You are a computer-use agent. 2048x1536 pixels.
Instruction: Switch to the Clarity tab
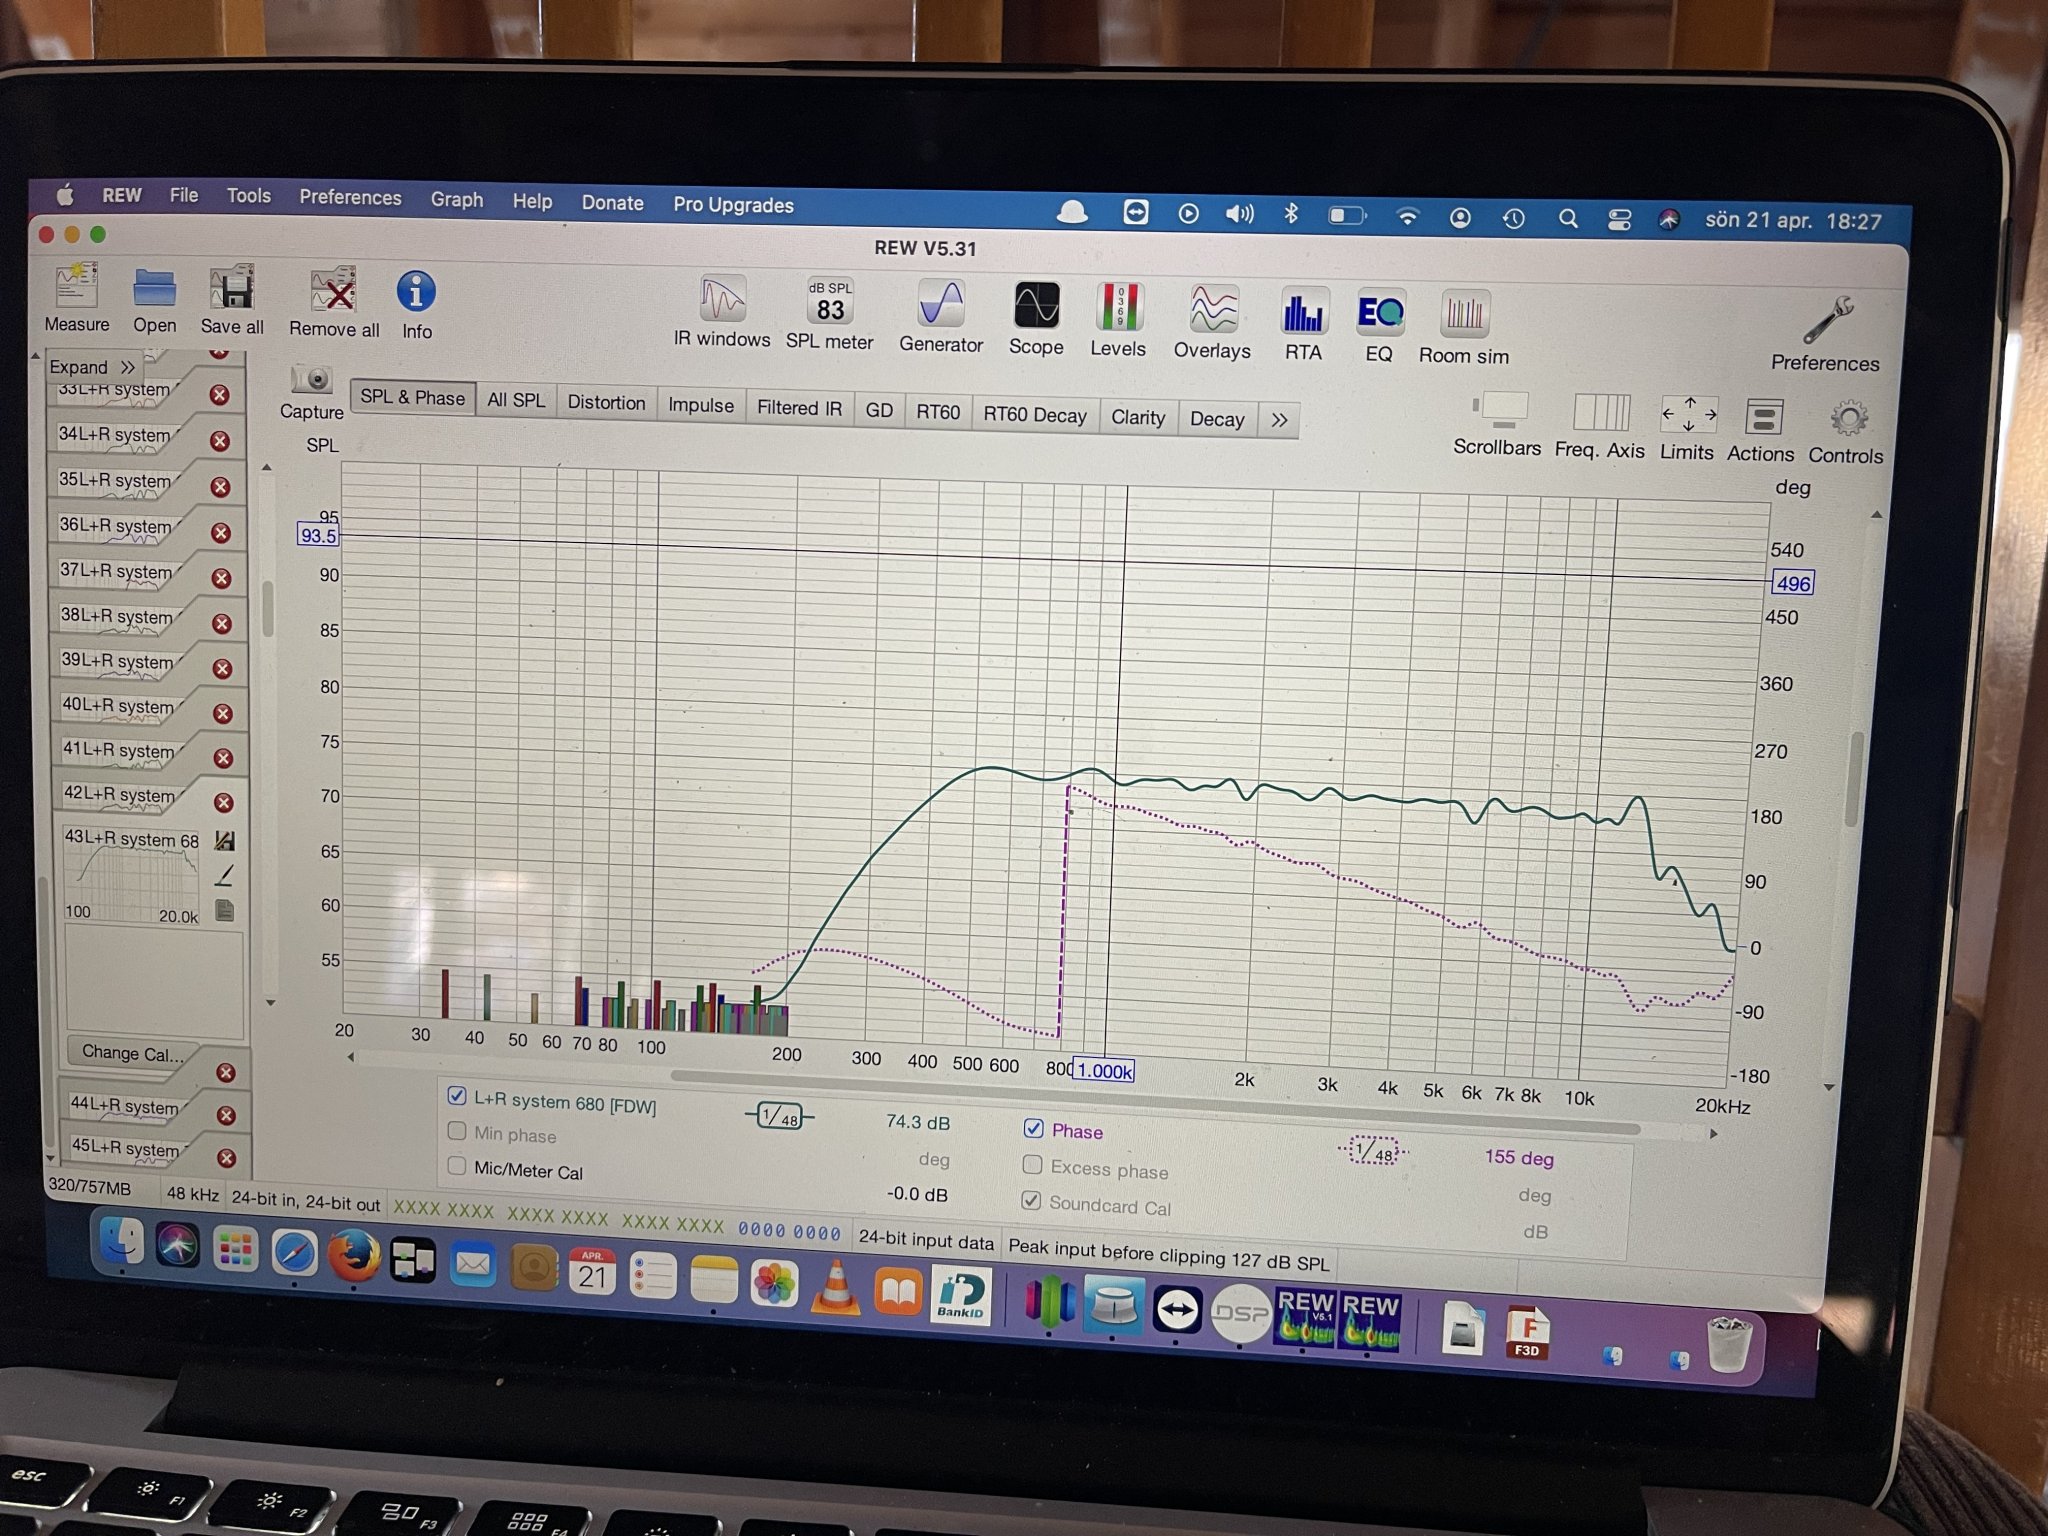coord(1138,417)
